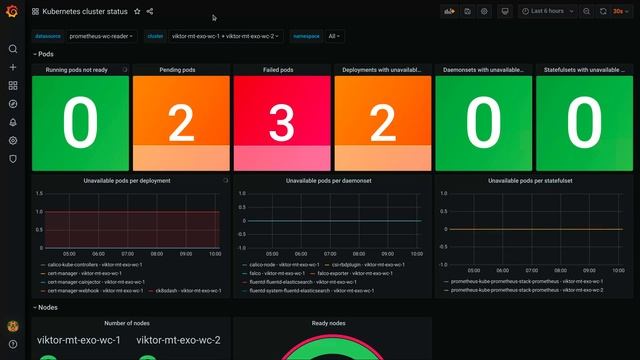Click the namespace variable label
The image size is (640, 360).
coord(306,36)
